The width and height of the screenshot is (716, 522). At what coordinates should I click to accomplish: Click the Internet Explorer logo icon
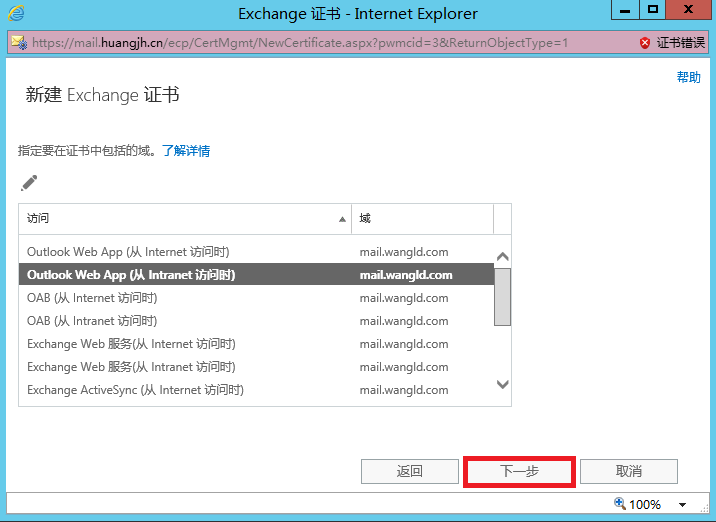[16, 13]
